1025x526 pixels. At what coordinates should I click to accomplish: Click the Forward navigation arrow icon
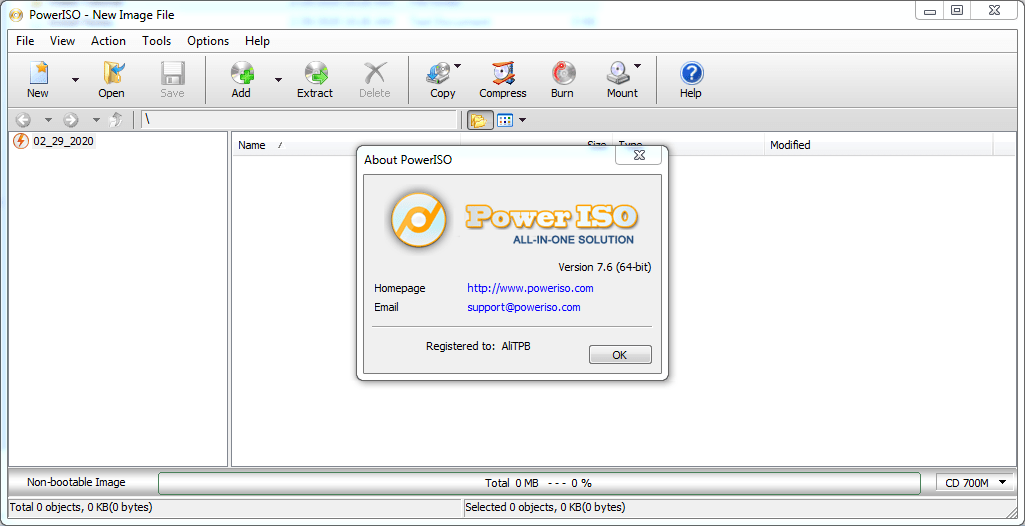coord(71,120)
